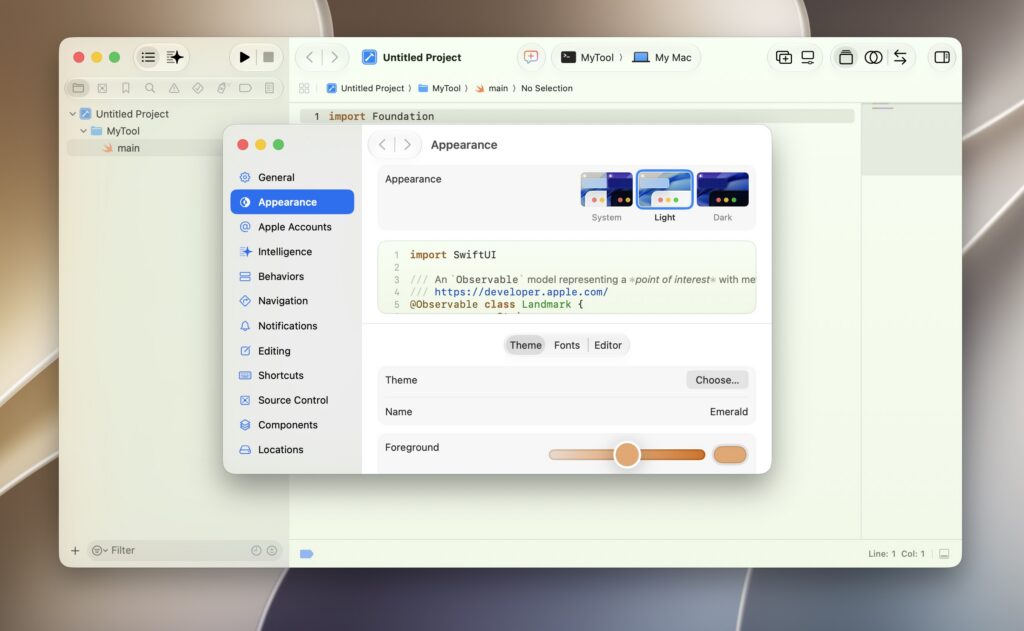Screen dimensions: 1024x631
Task: Toggle the navigator list icon in Xcode toolbar
Action: coord(148,57)
